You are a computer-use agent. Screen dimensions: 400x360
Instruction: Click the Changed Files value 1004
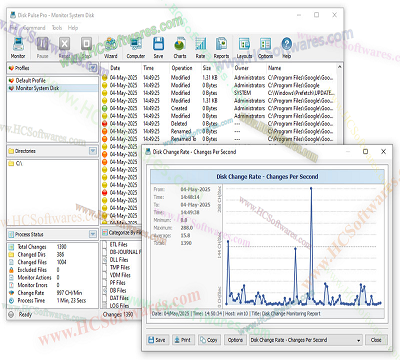tap(62, 262)
